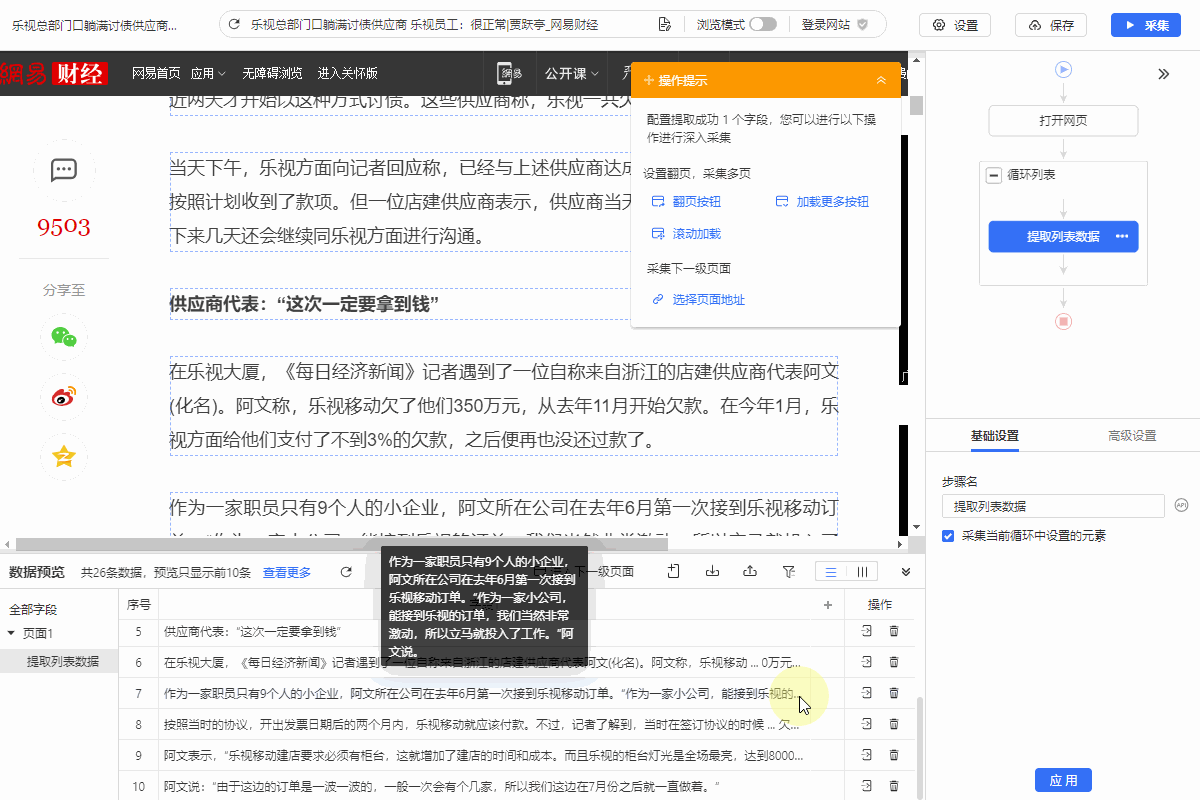Delete row 7 with the trash icon
This screenshot has width=1200, height=800.
[x=894, y=692]
